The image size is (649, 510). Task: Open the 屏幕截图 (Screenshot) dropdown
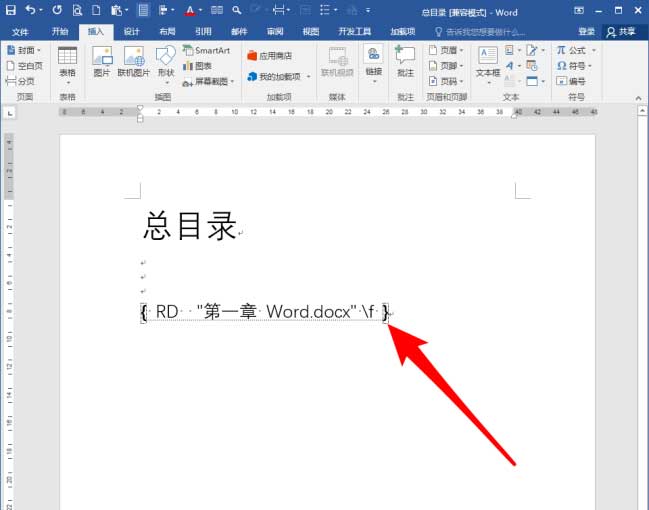(209, 82)
